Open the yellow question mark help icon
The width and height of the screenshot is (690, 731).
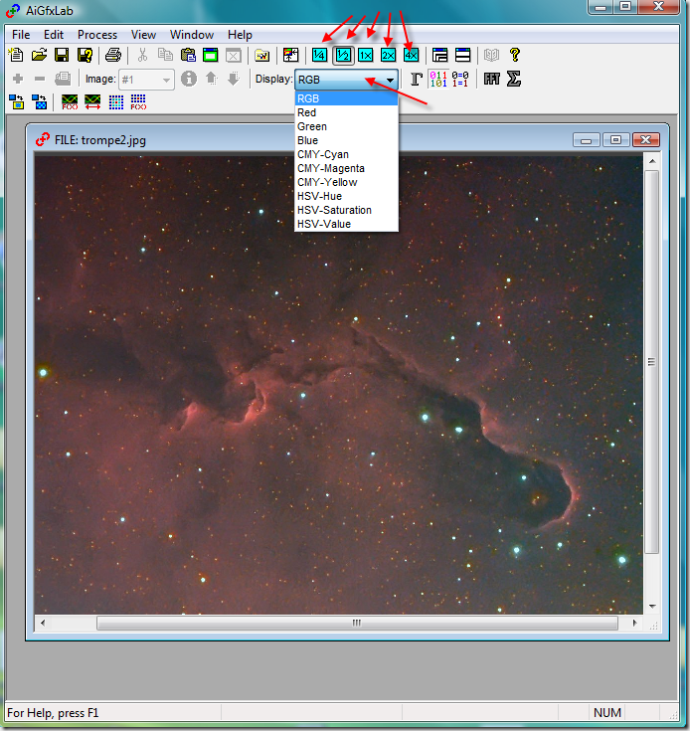[515, 55]
